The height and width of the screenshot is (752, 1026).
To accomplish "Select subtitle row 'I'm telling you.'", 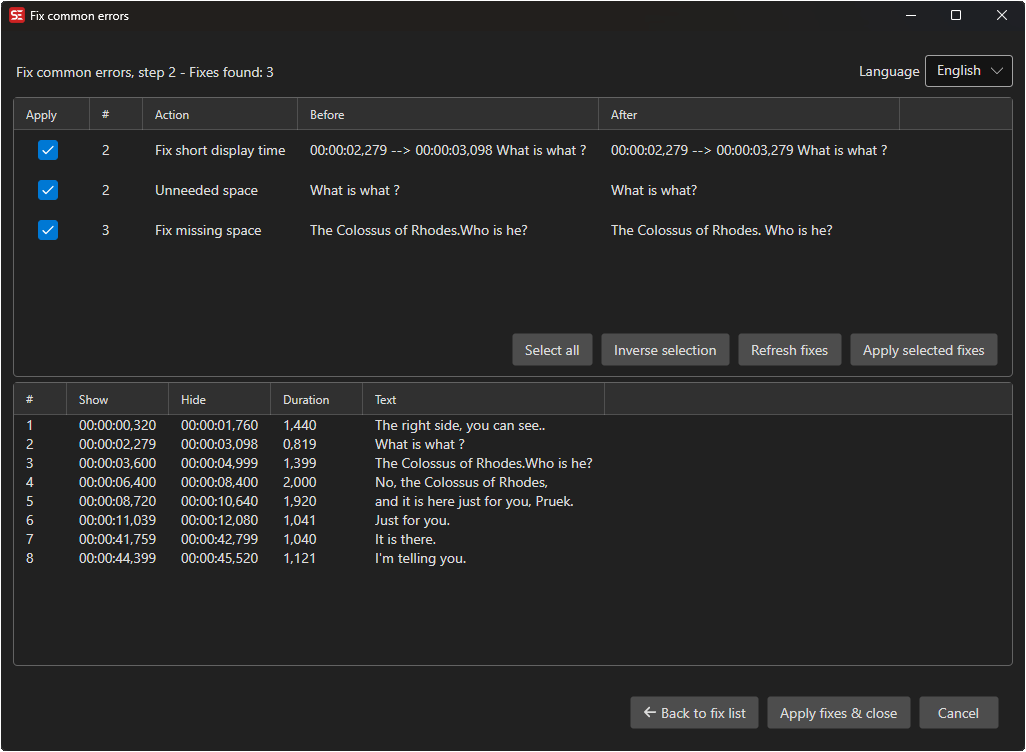I will (x=420, y=558).
